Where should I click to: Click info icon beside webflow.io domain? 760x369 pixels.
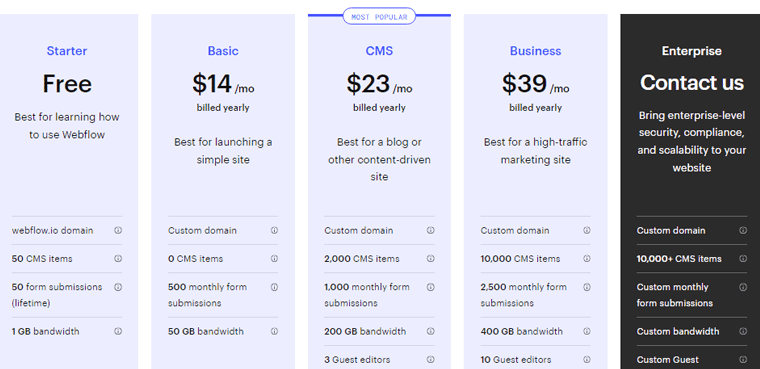pos(118,230)
